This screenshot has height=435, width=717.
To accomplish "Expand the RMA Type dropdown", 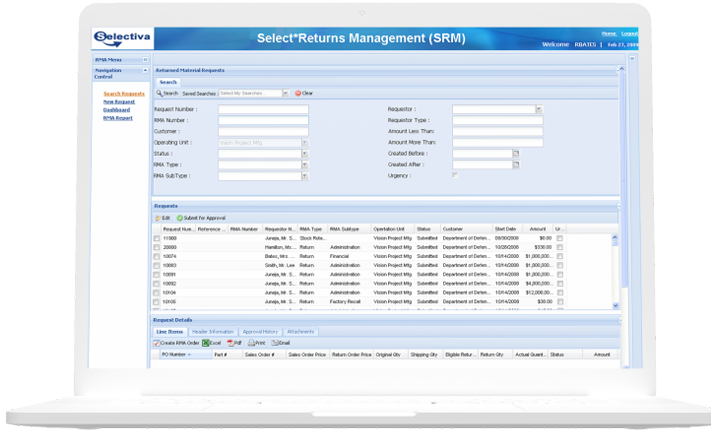I will (x=304, y=164).
